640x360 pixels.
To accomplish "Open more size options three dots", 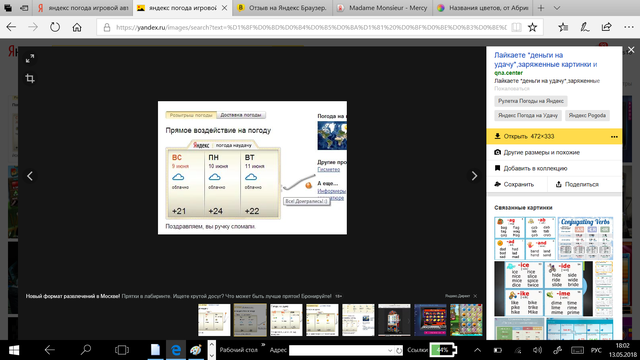I will [614, 137].
